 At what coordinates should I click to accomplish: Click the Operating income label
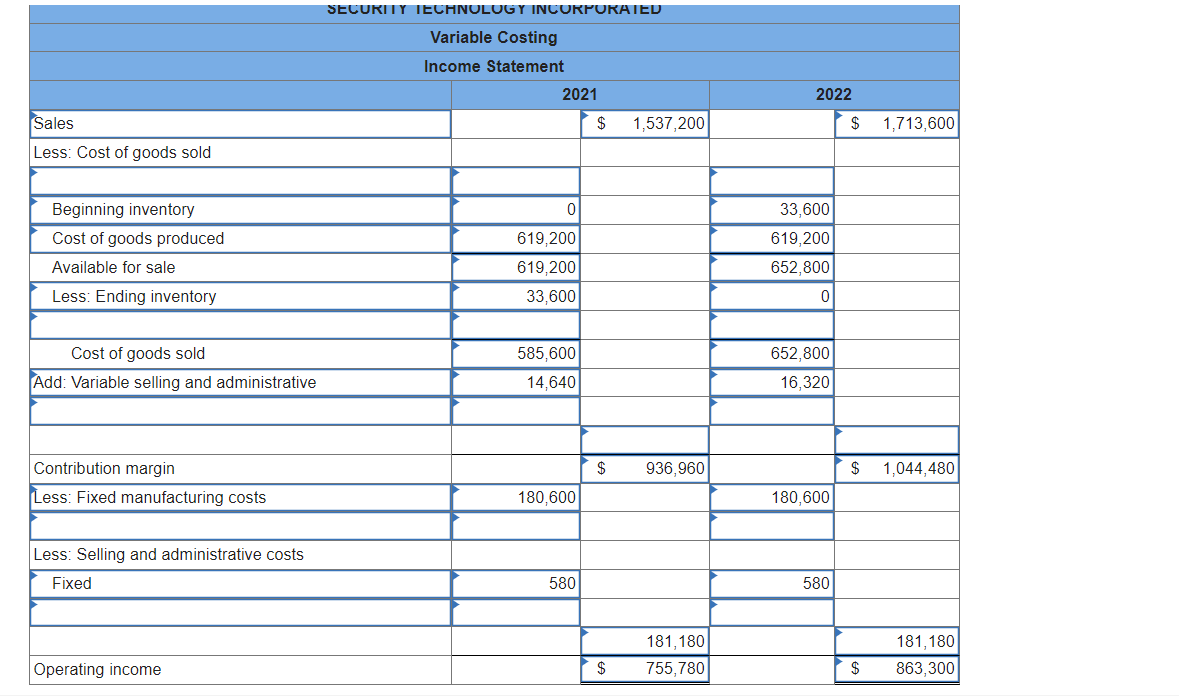click(98, 670)
